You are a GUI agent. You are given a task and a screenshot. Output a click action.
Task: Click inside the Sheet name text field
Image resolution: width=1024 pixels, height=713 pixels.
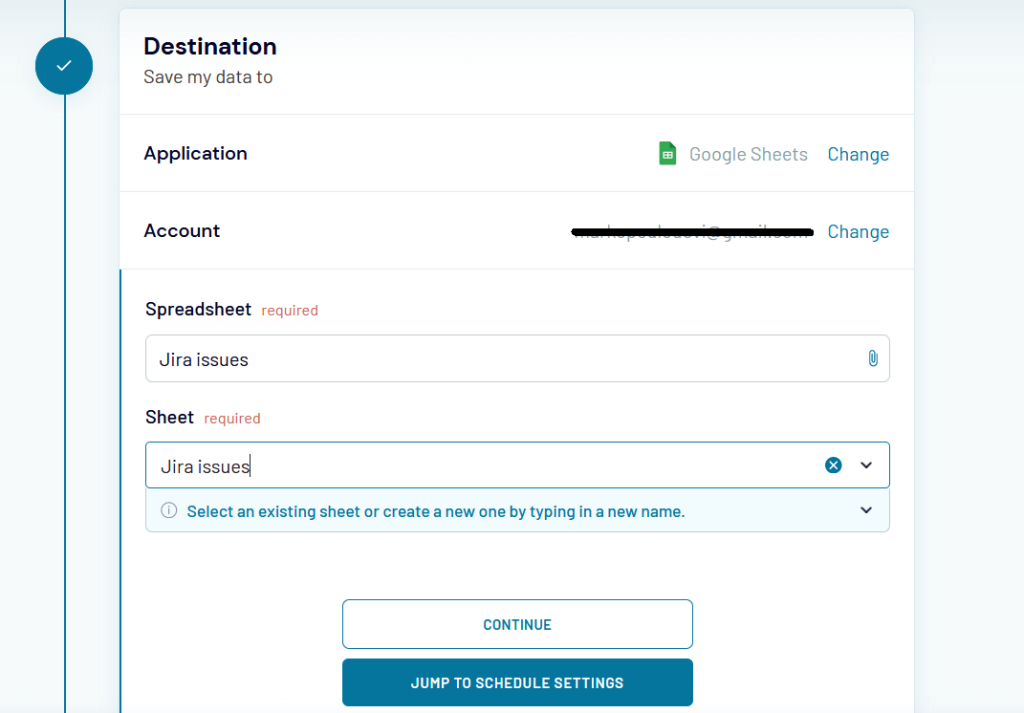(483, 466)
